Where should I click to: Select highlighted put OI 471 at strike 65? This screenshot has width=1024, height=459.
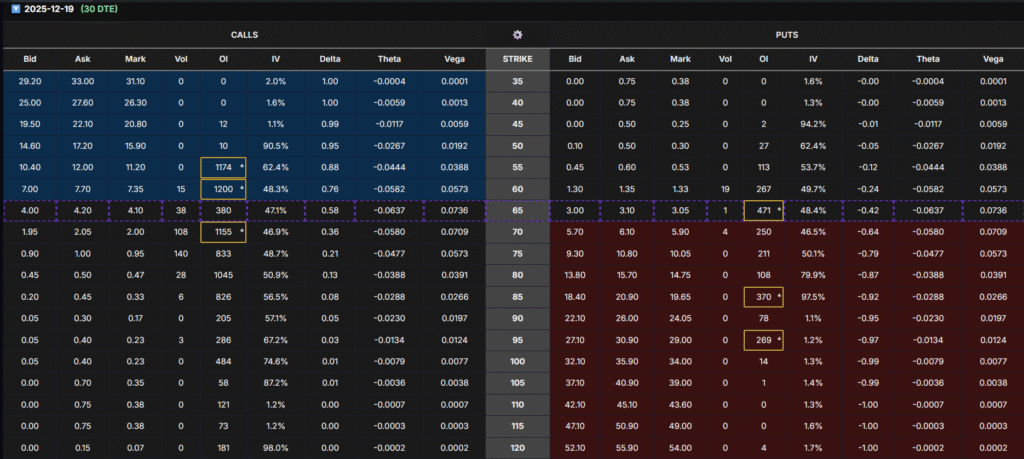click(x=765, y=211)
